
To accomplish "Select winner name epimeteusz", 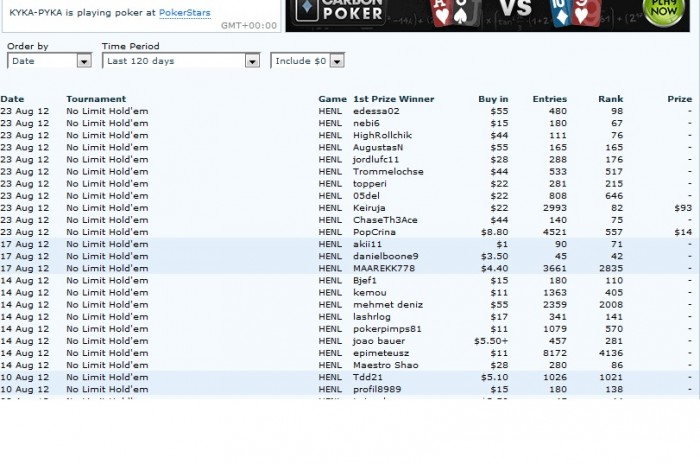I will pos(381,352).
